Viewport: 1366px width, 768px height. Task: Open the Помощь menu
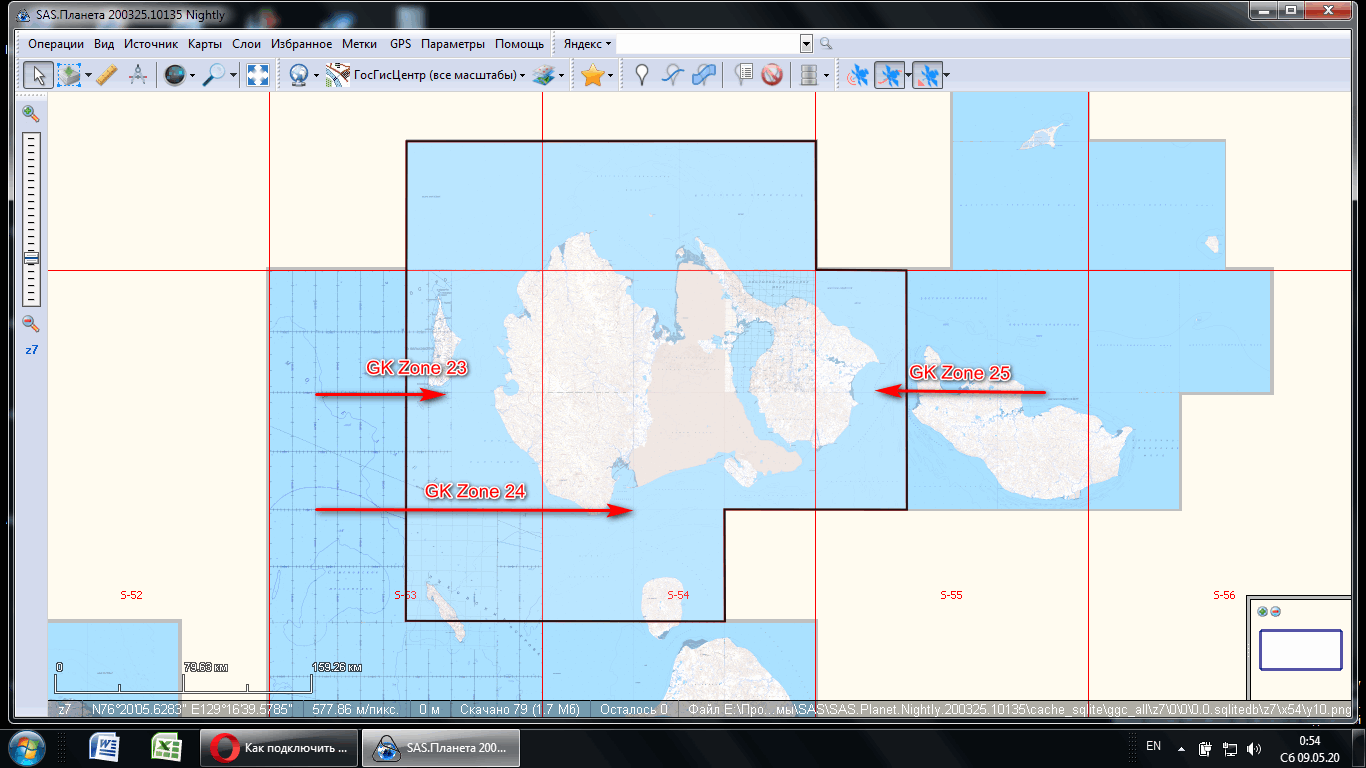520,44
